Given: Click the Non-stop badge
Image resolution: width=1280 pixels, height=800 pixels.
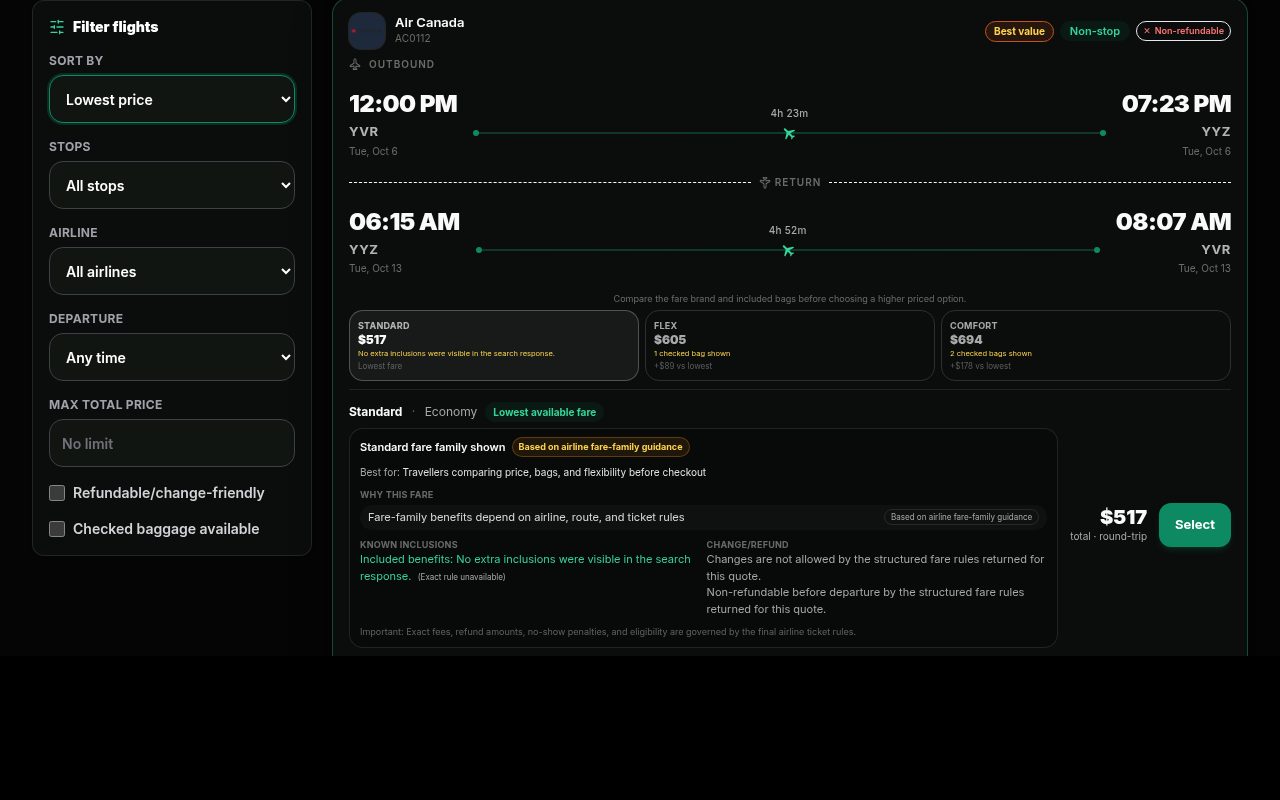Looking at the screenshot, I should (1095, 31).
